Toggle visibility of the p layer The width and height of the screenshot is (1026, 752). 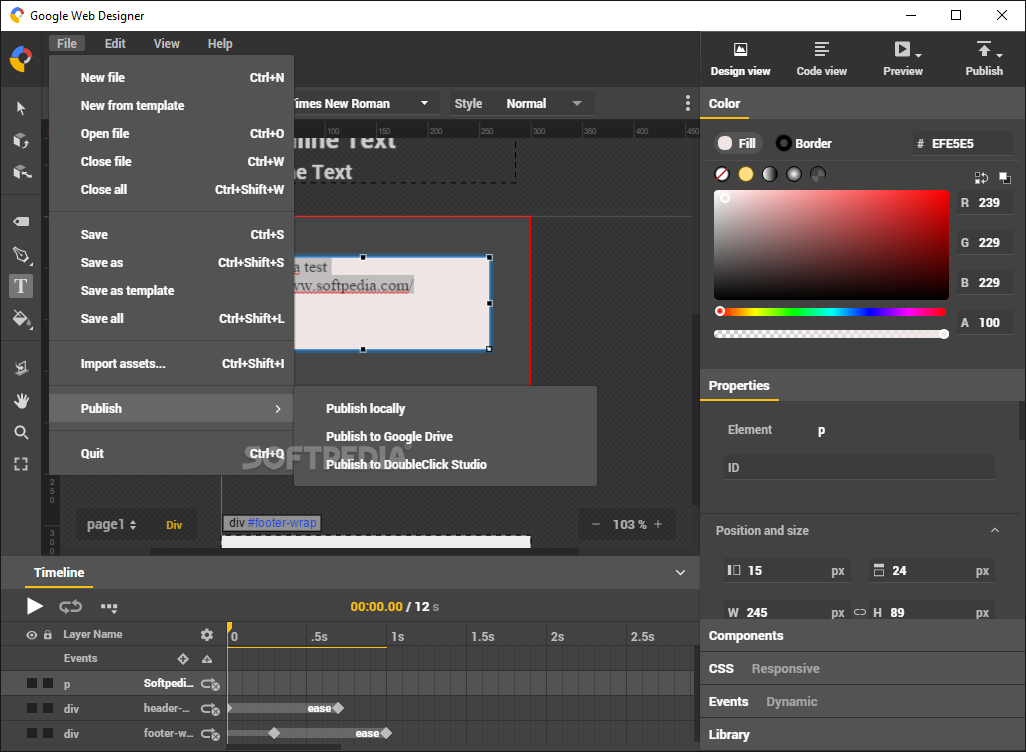point(31,683)
